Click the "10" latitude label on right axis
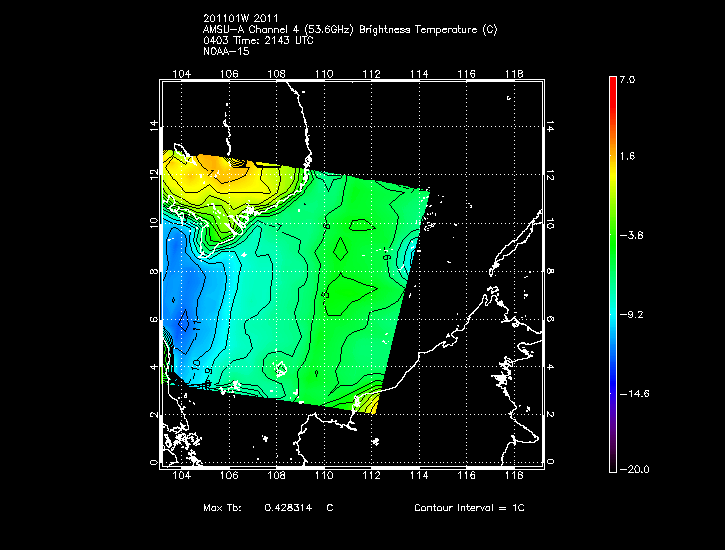725x550 pixels. pyautogui.click(x=550, y=224)
